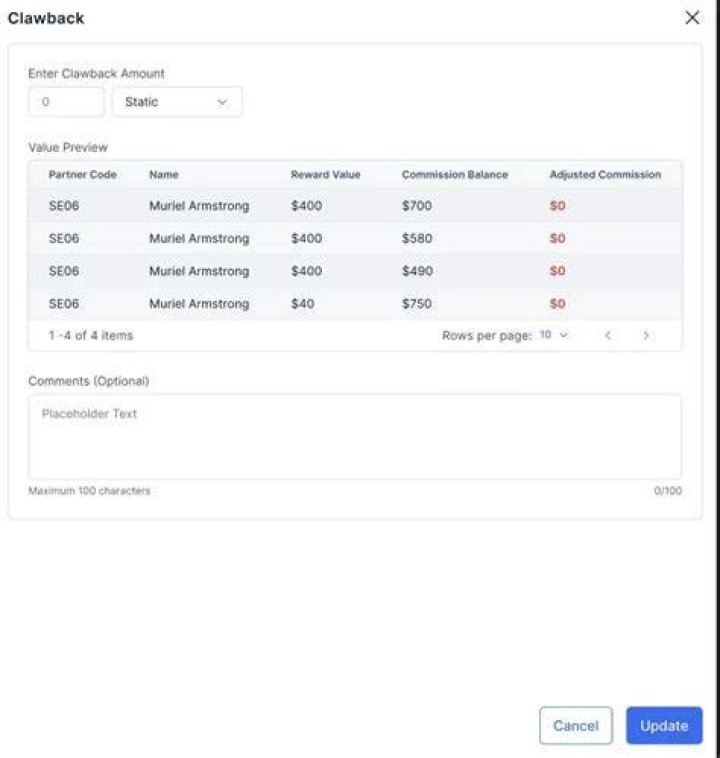Go to previous page arrow icon
The width and height of the screenshot is (720, 758).
click(x=608, y=335)
